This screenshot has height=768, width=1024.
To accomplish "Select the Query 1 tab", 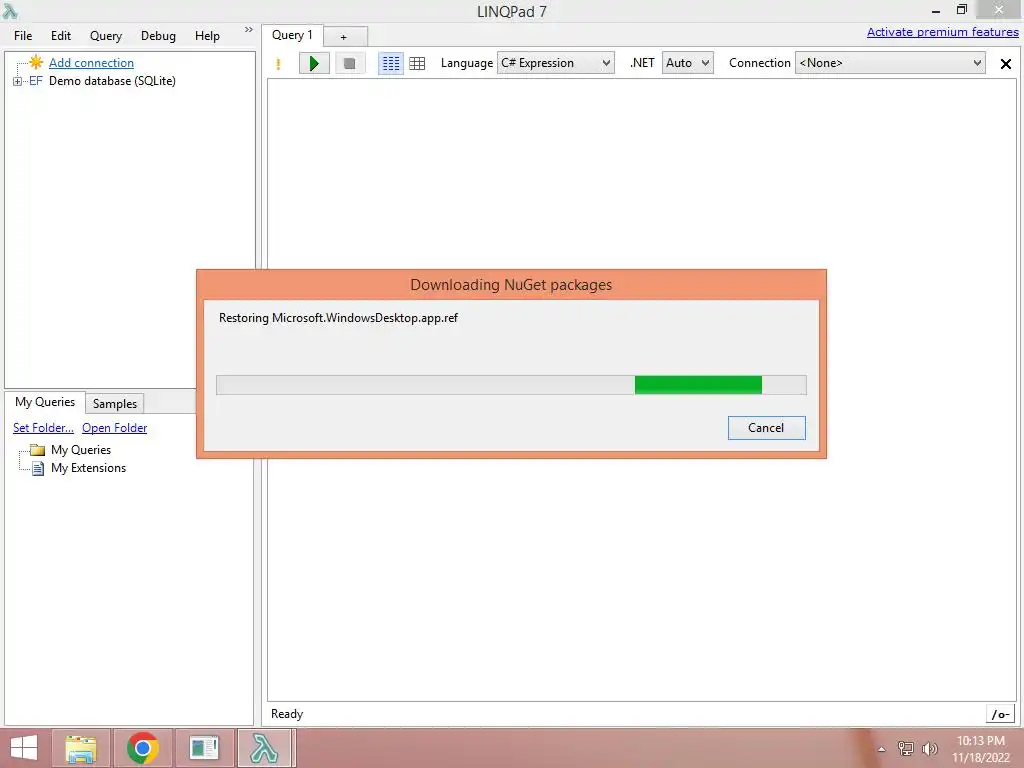I will [x=292, y=35].
